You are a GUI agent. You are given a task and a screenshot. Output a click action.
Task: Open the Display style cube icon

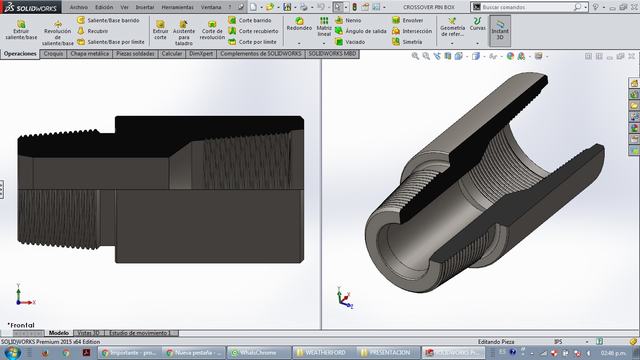(x=476, y=56)
